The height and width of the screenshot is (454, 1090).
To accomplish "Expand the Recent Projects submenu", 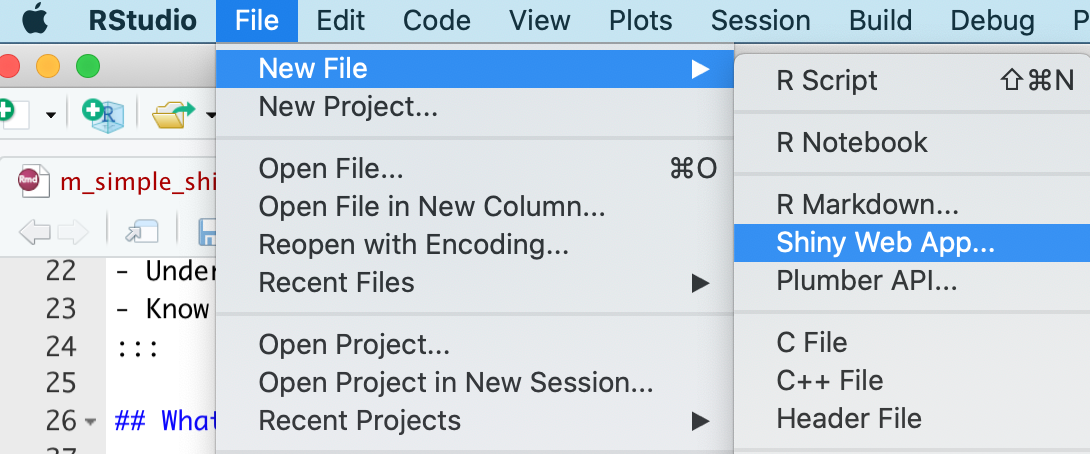I will [699, 421].
